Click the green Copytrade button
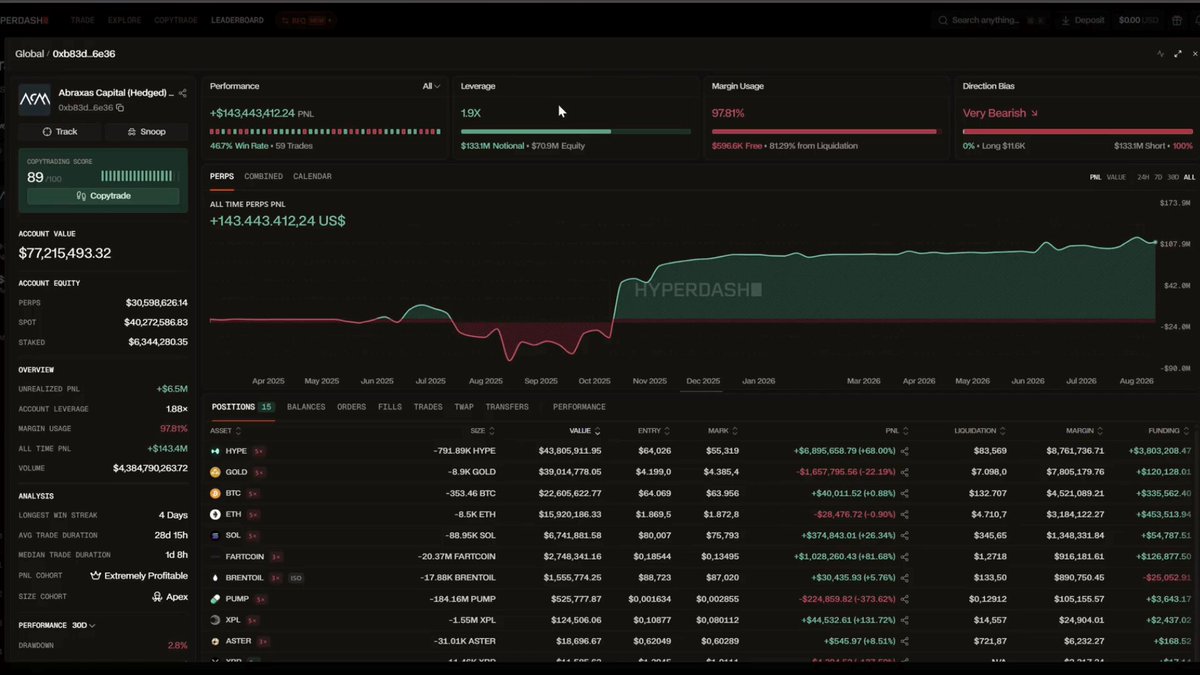 tap(103, 196)
